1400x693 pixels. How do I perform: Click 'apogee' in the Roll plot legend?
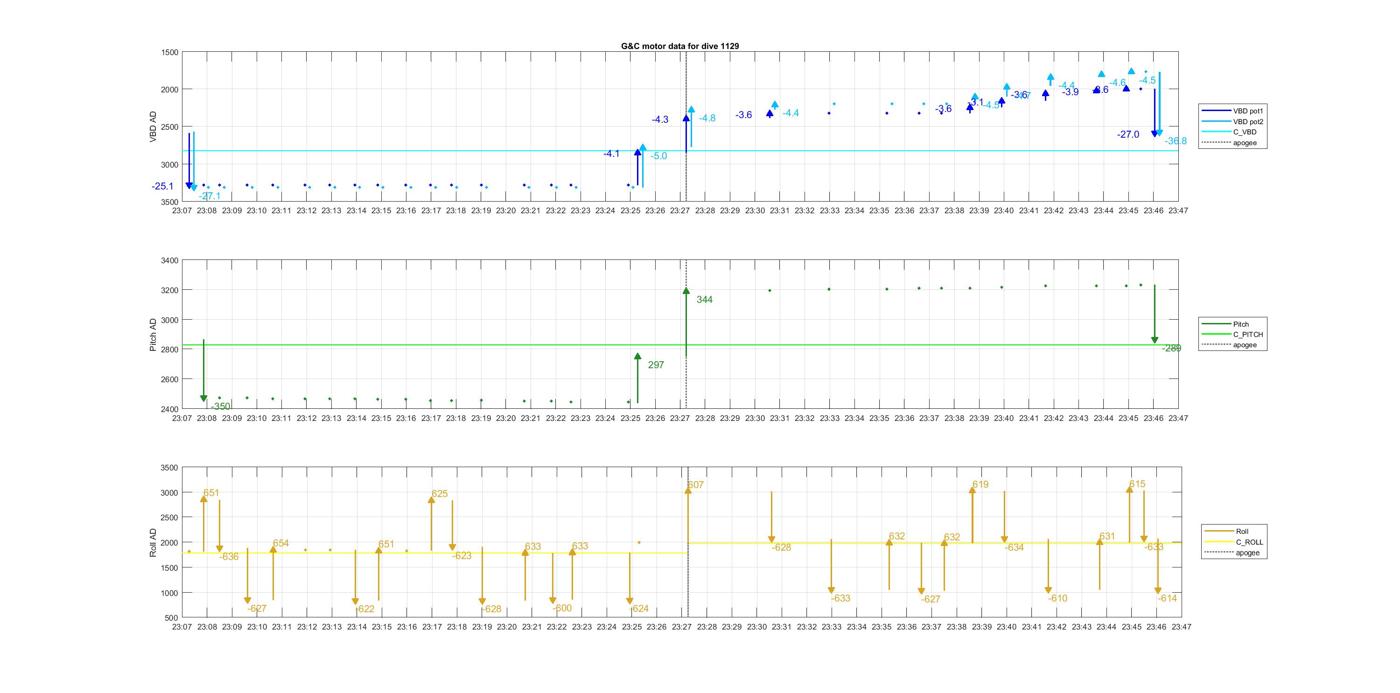(x=1247, y=552)
